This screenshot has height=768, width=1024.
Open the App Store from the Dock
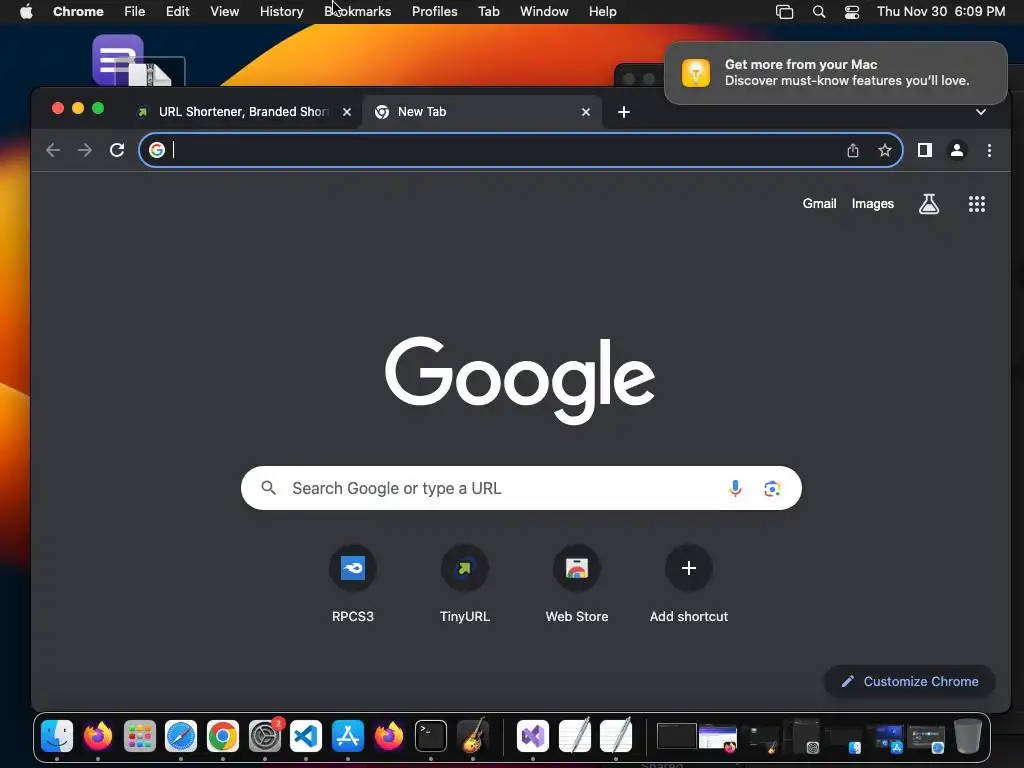coord(347,736)
